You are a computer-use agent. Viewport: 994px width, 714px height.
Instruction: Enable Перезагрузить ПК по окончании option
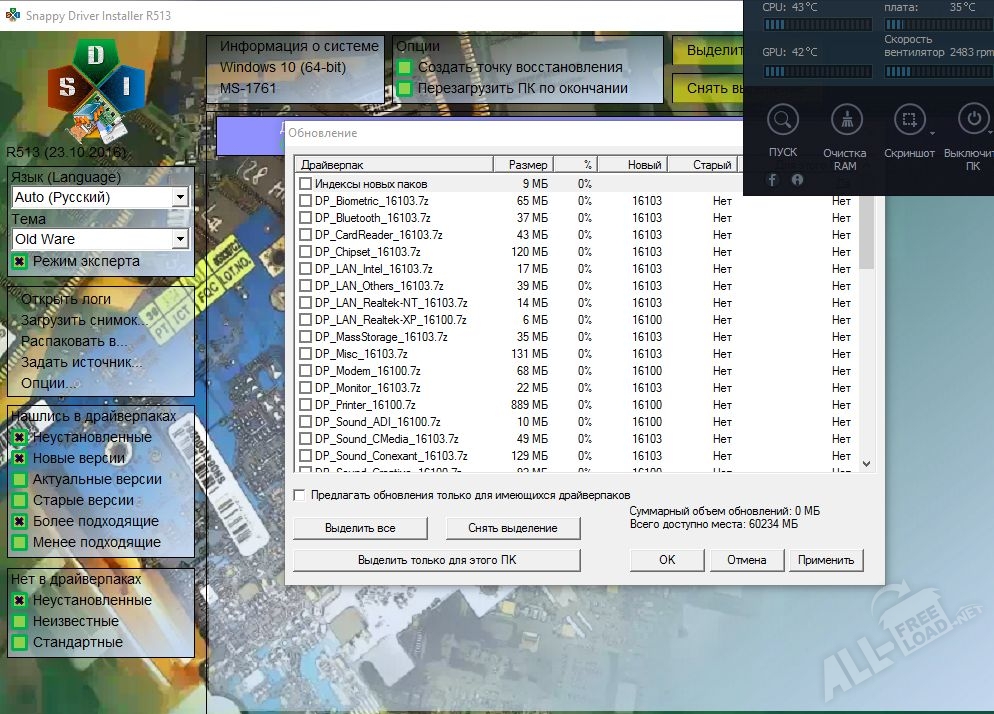pyautogui.click(x=404, y=88)
